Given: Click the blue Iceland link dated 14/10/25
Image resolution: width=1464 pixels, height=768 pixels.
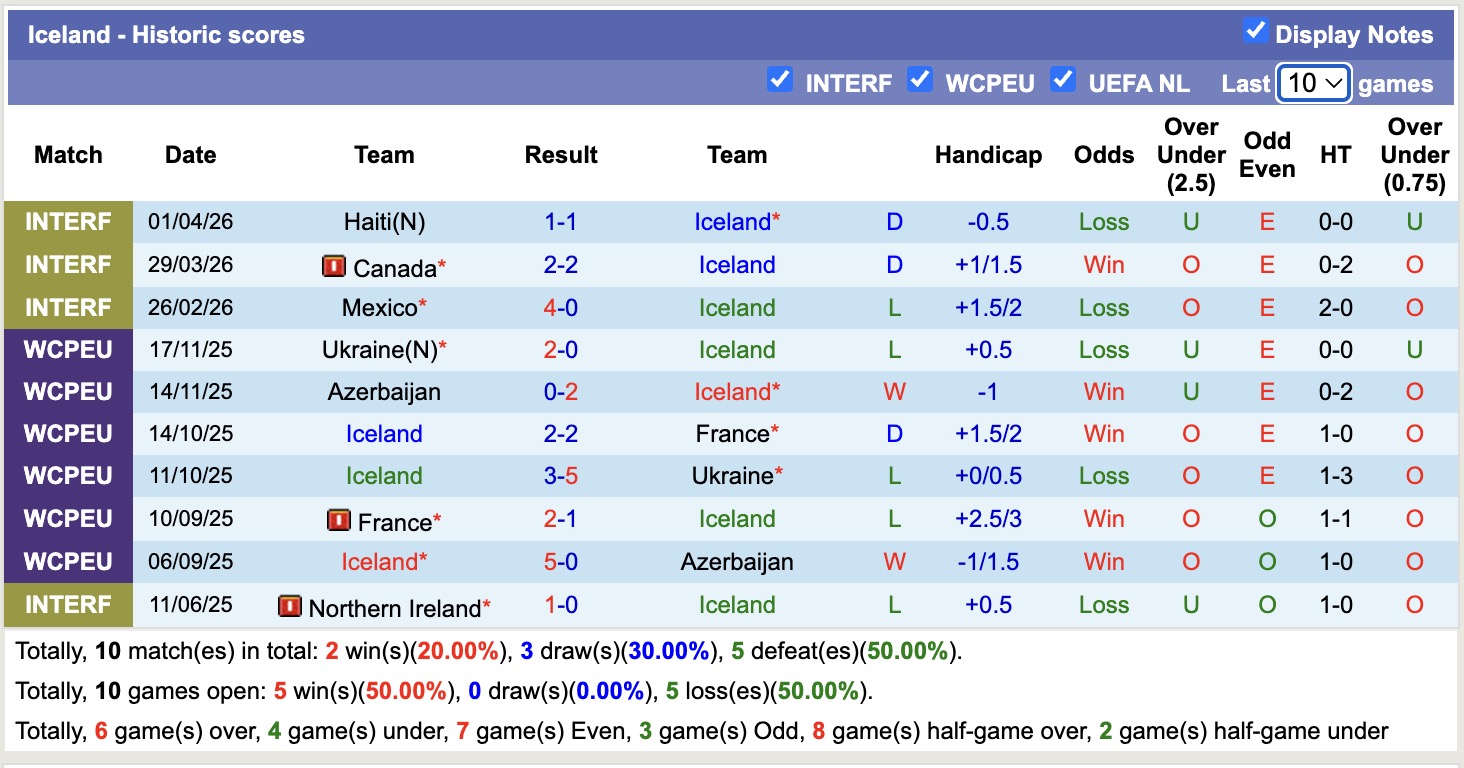Looking at the screenshot, I should 384,434.
